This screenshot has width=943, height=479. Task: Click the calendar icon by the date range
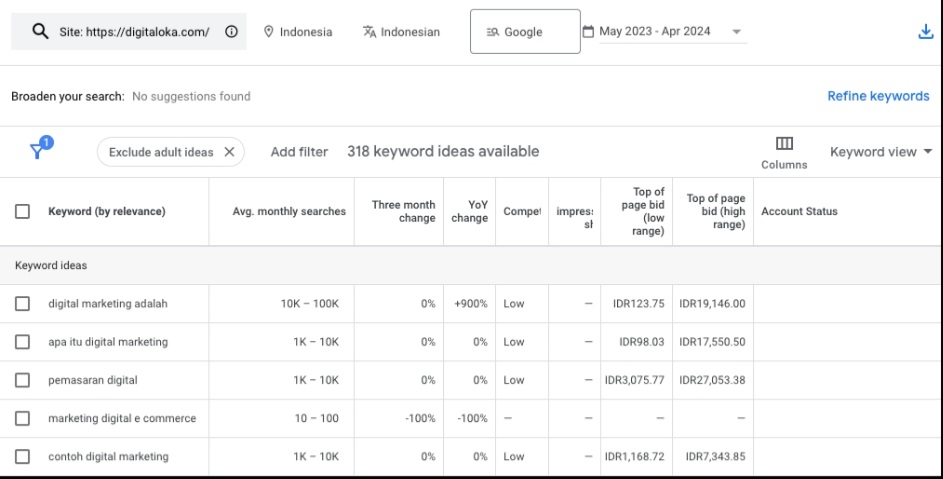pos(588,31)
